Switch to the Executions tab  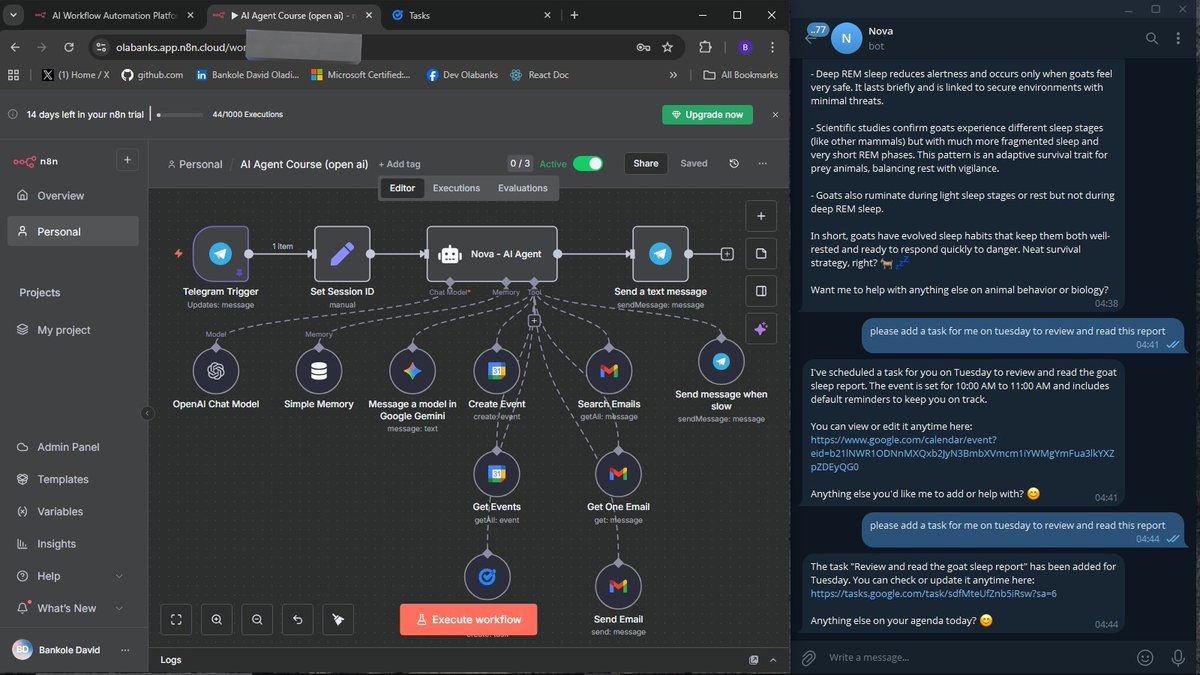coord(456,188)
